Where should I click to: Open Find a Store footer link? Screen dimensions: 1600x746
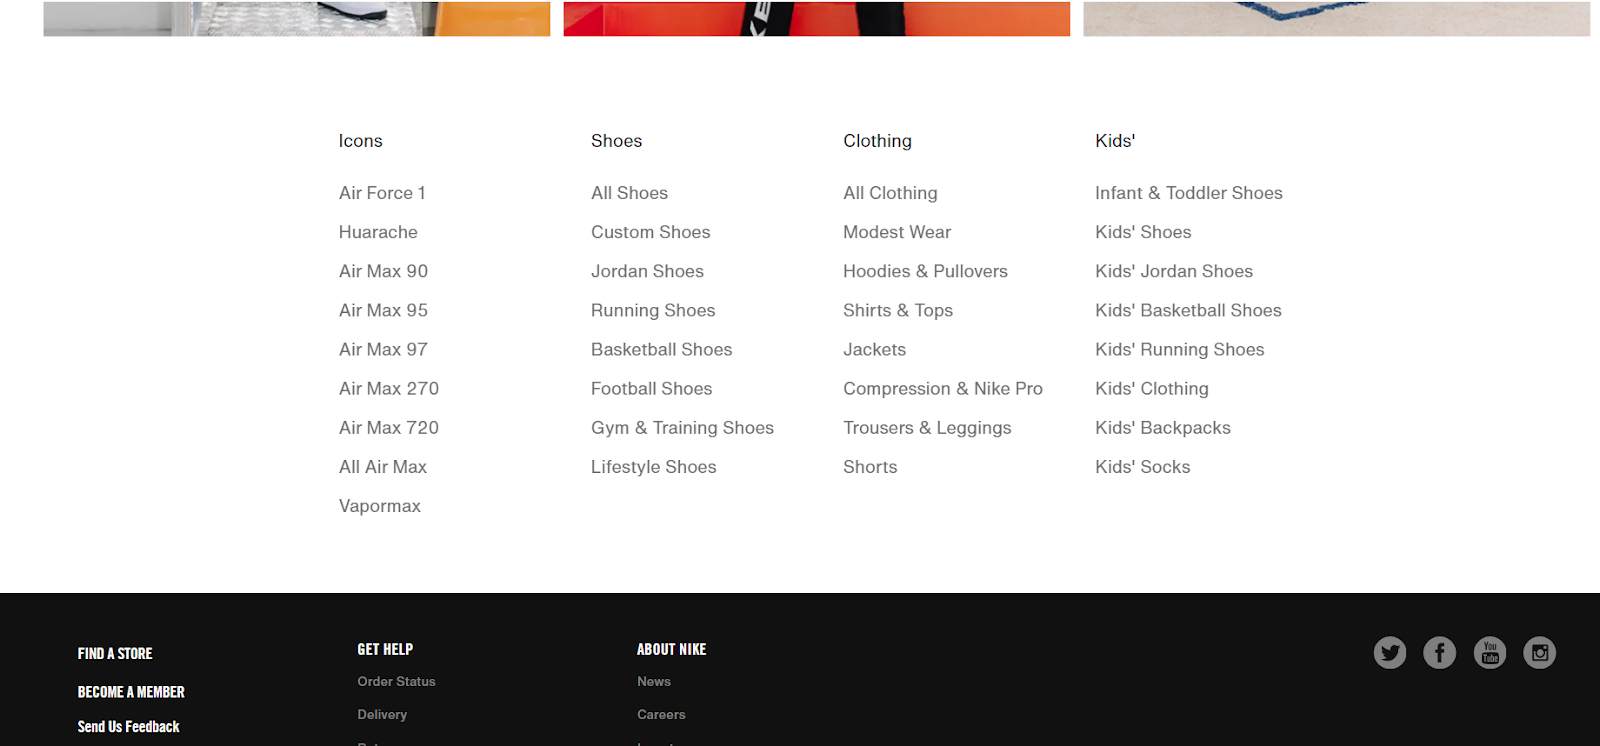click(x=115, y=653)
